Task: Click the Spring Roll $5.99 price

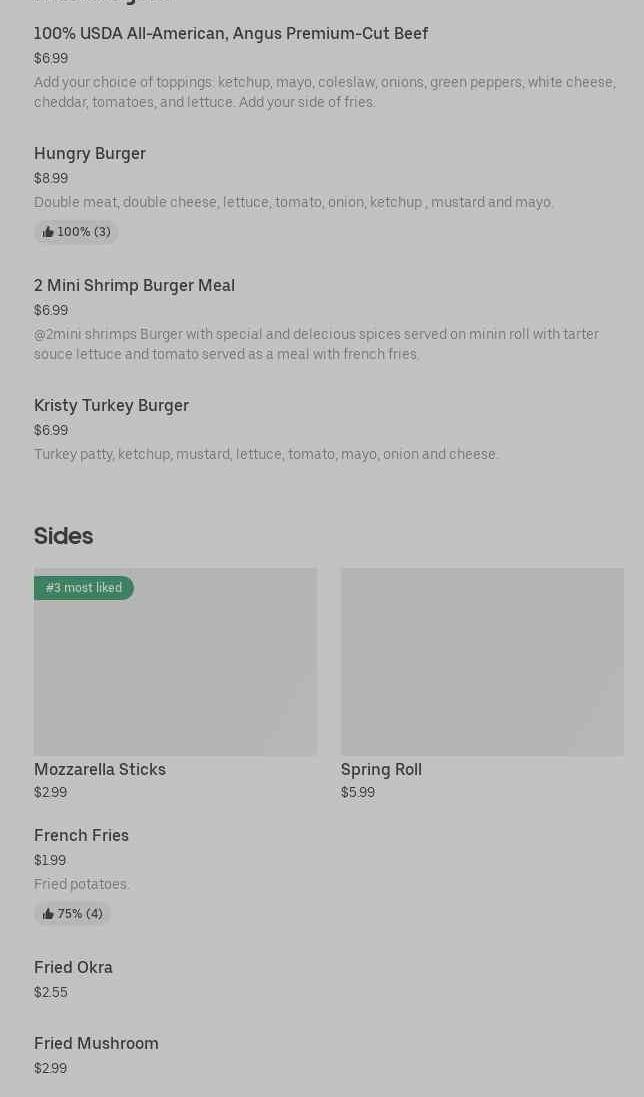Action: (x=358, y=792)
